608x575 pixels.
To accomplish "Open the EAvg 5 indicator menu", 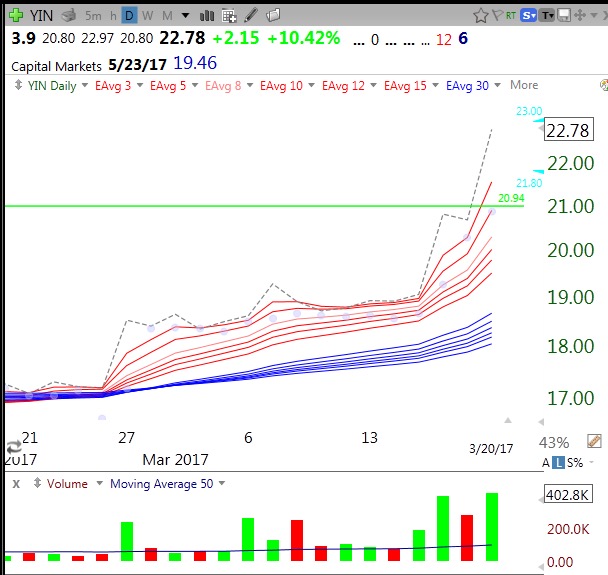I will (195, 85).
